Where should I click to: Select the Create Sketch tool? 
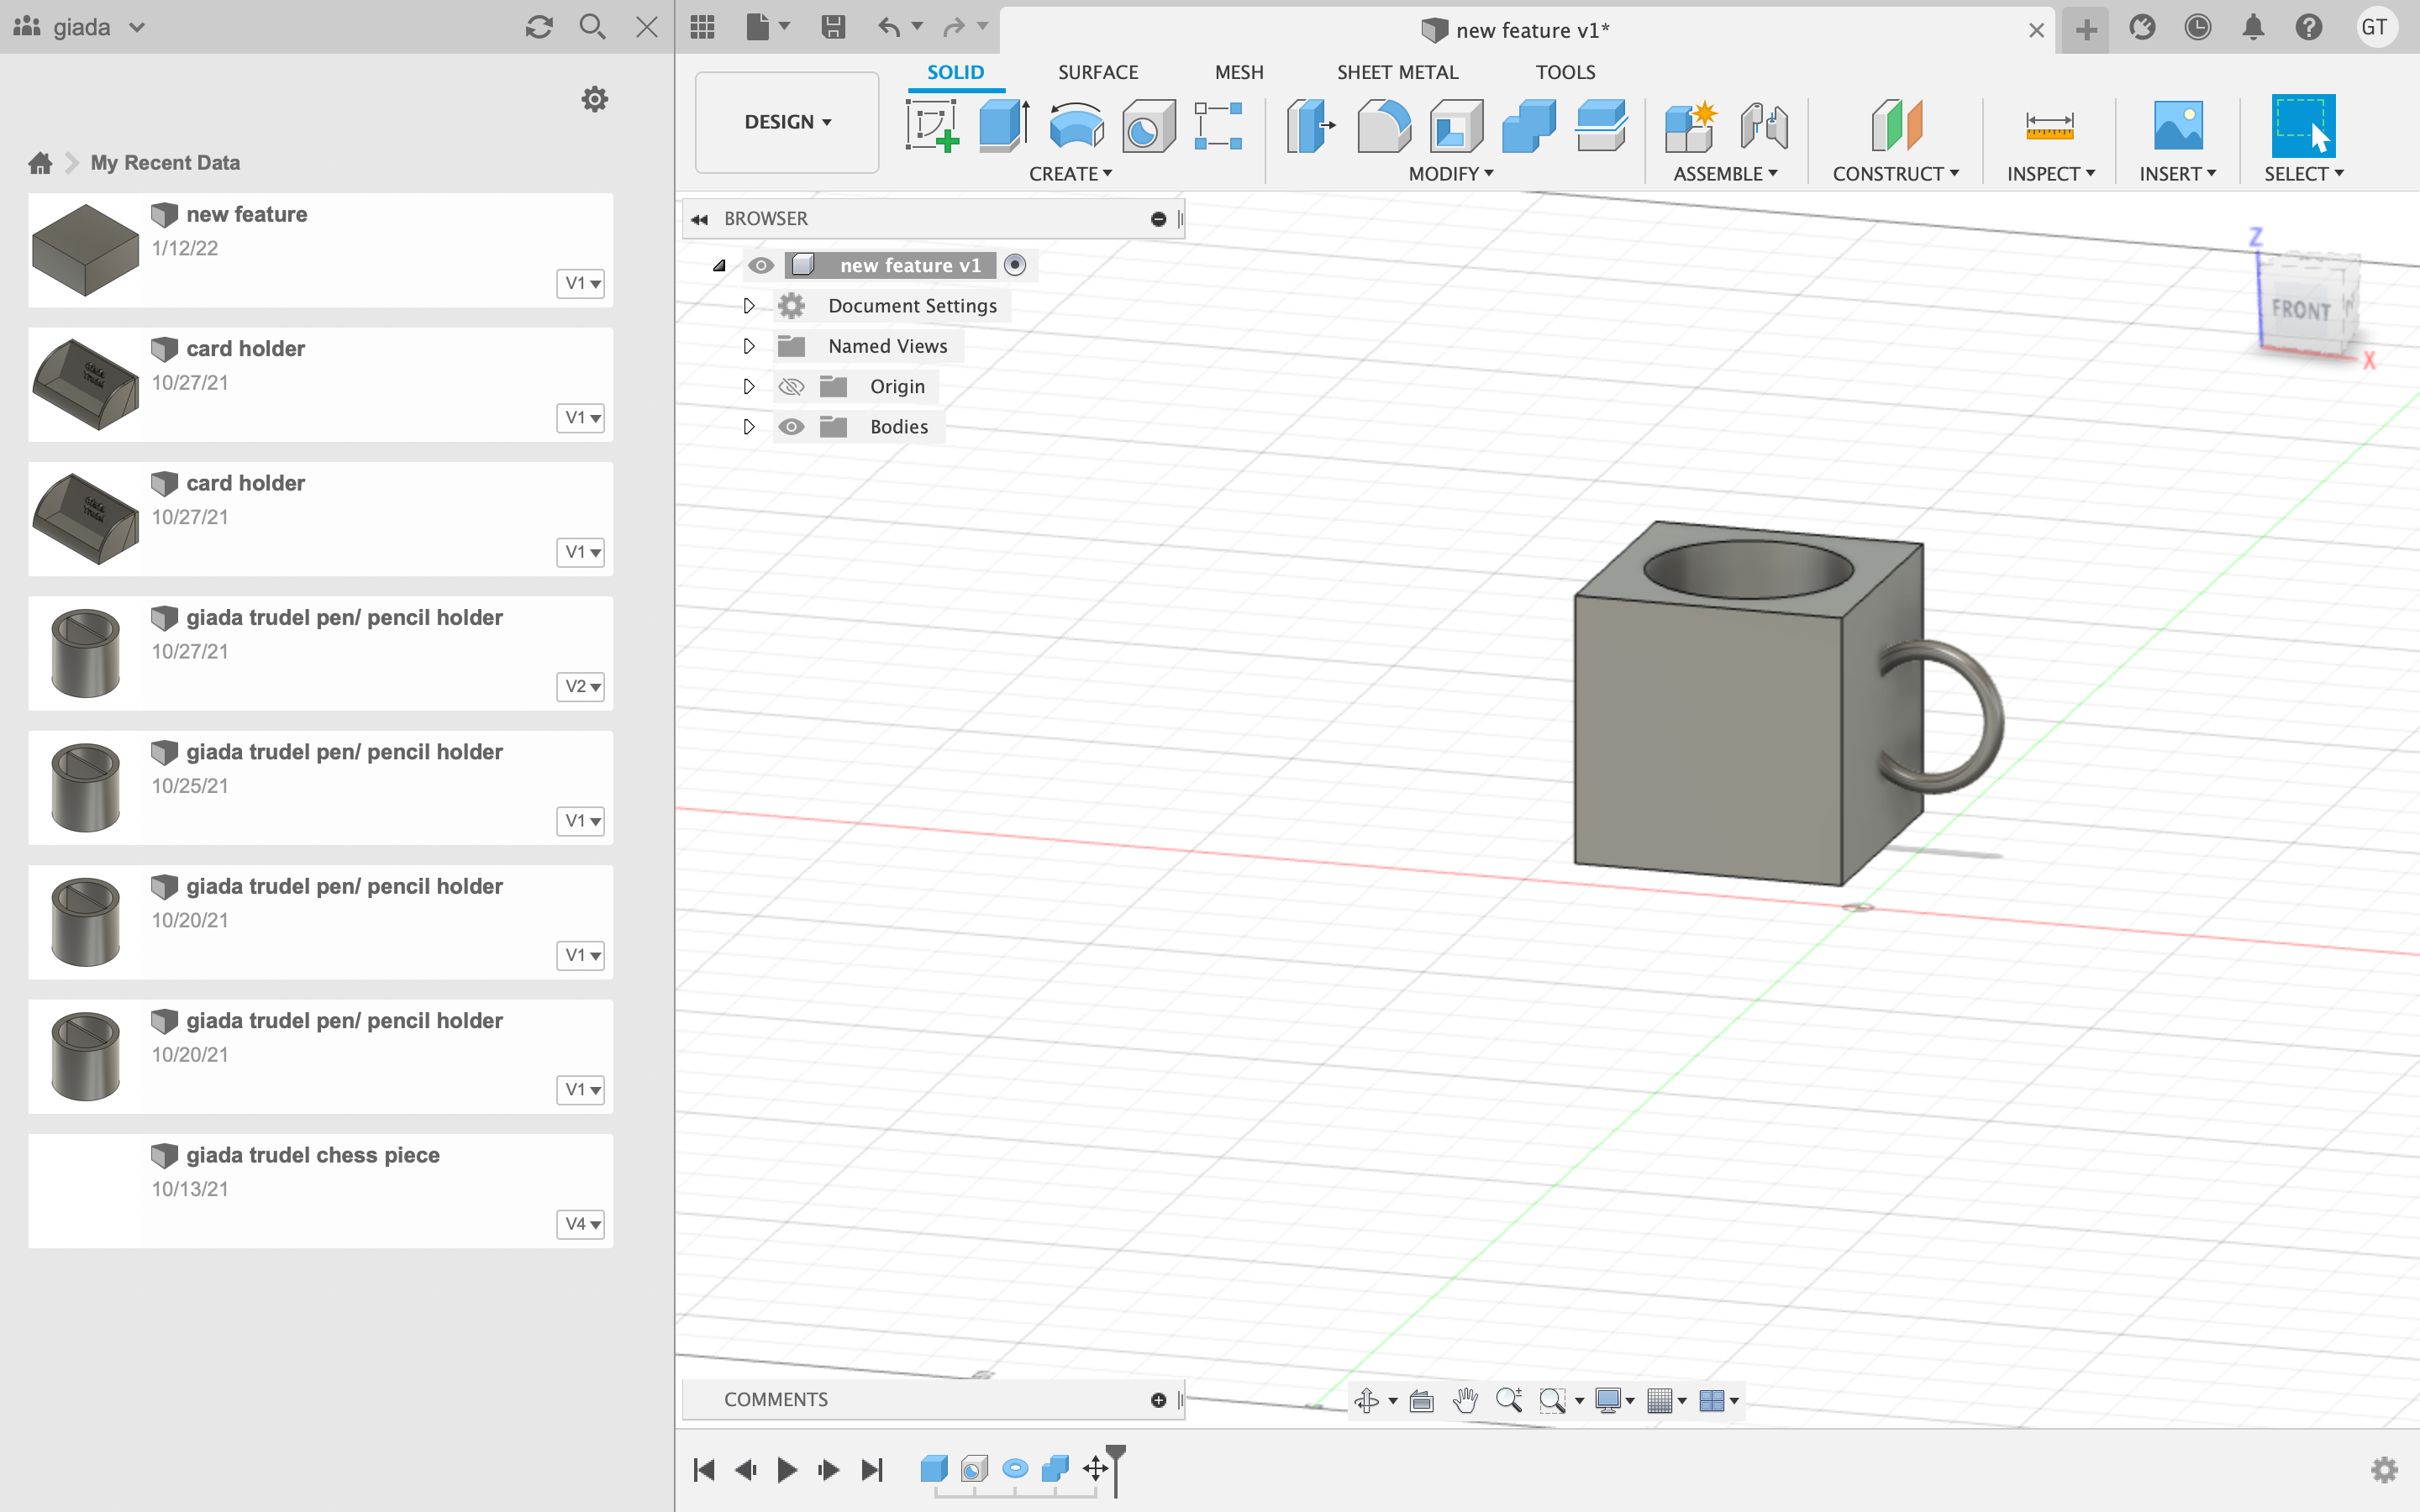932,126
